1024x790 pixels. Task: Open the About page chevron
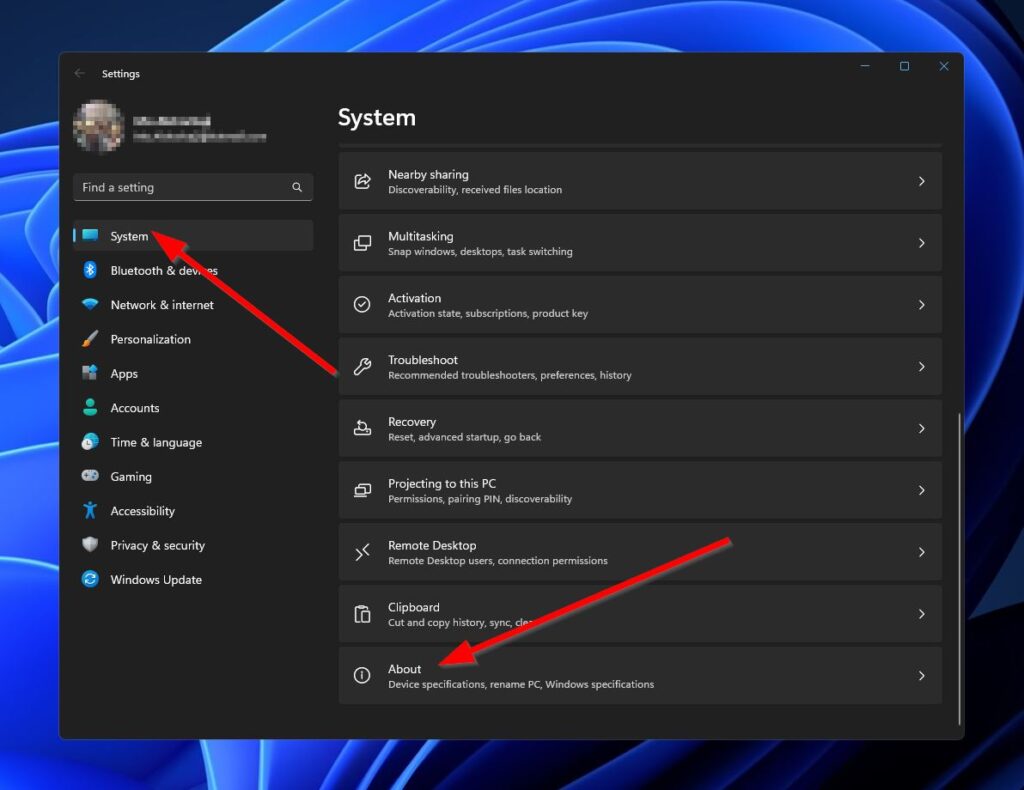point(921,675)
